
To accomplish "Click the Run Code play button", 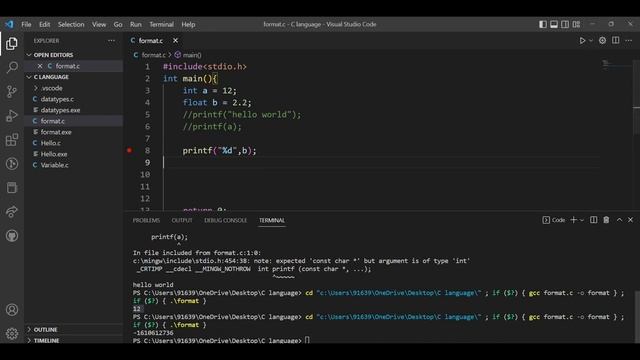I will [x=582, y=40].
